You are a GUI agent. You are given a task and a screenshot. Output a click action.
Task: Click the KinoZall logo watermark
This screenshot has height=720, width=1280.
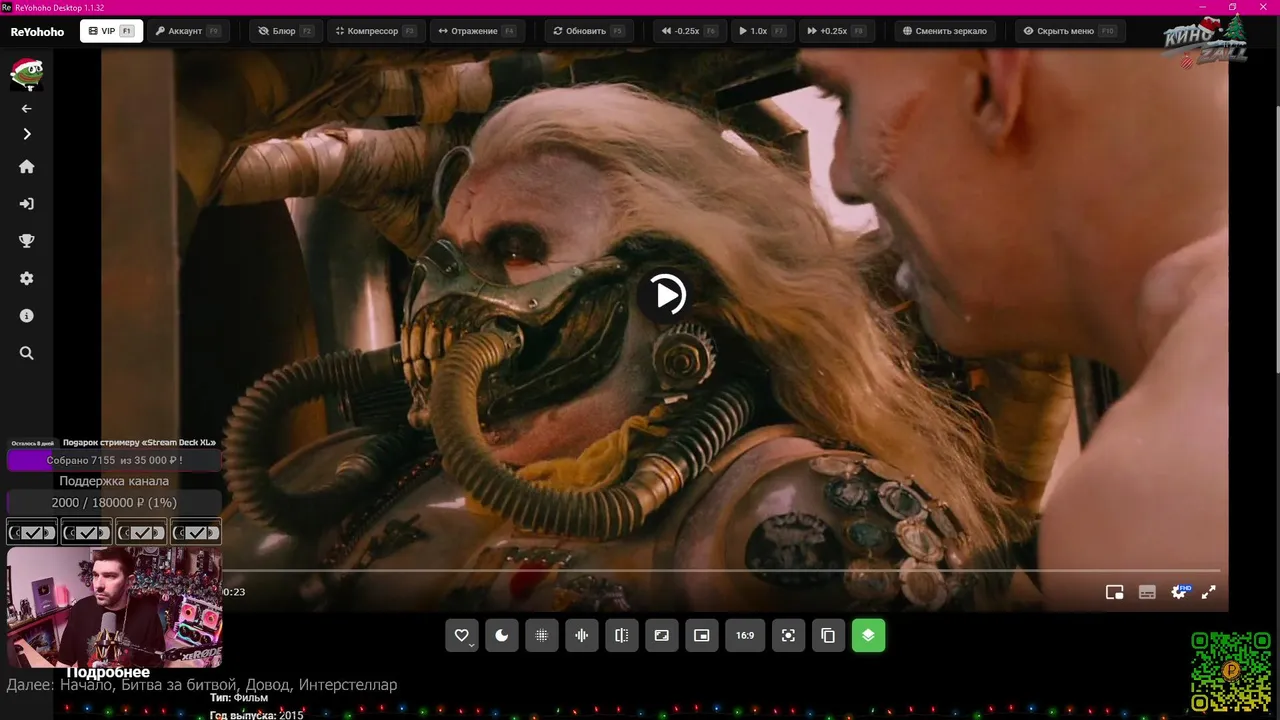coord(1205,43)
